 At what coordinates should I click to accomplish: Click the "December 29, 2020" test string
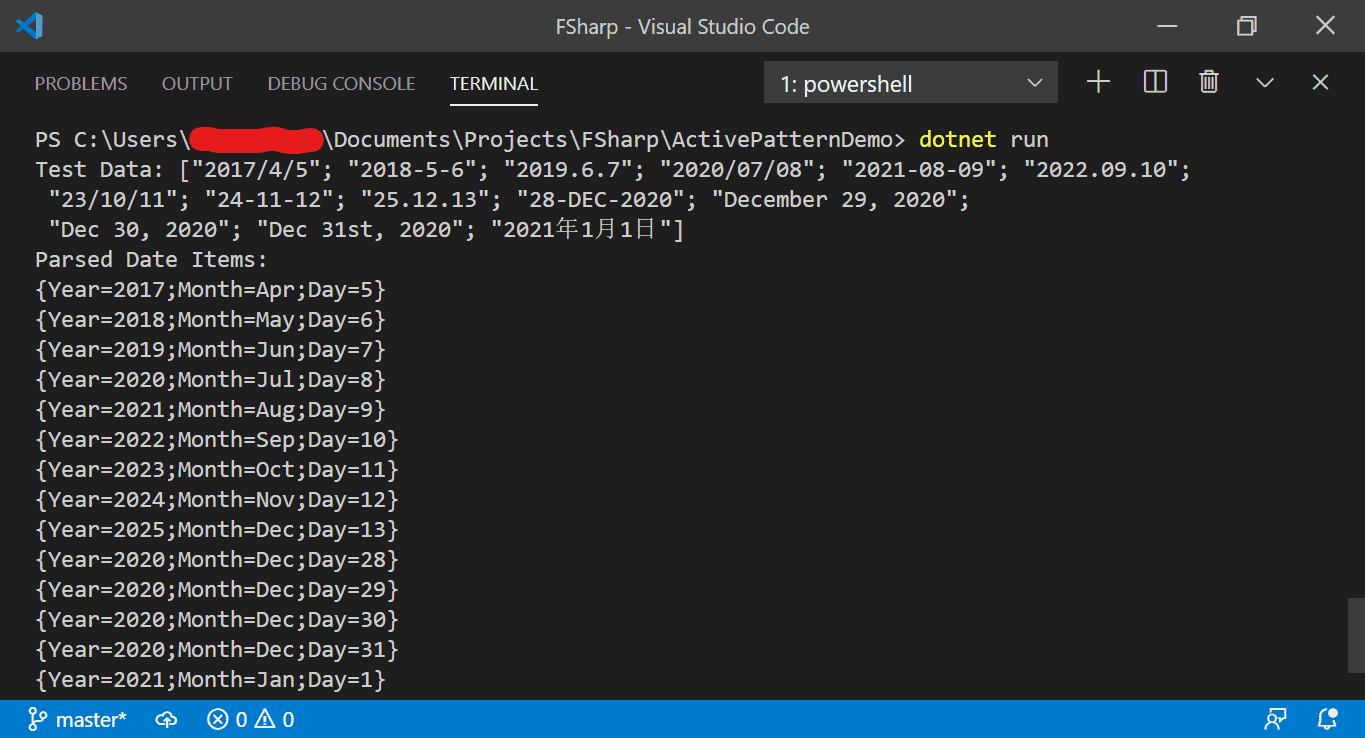click(834, 200)
